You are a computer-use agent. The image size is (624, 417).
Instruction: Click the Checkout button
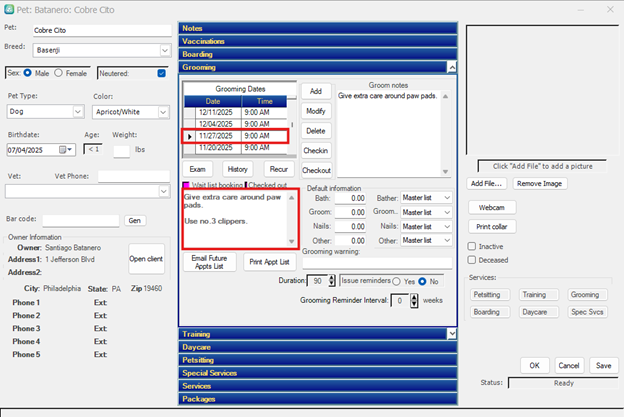[316, 170]
